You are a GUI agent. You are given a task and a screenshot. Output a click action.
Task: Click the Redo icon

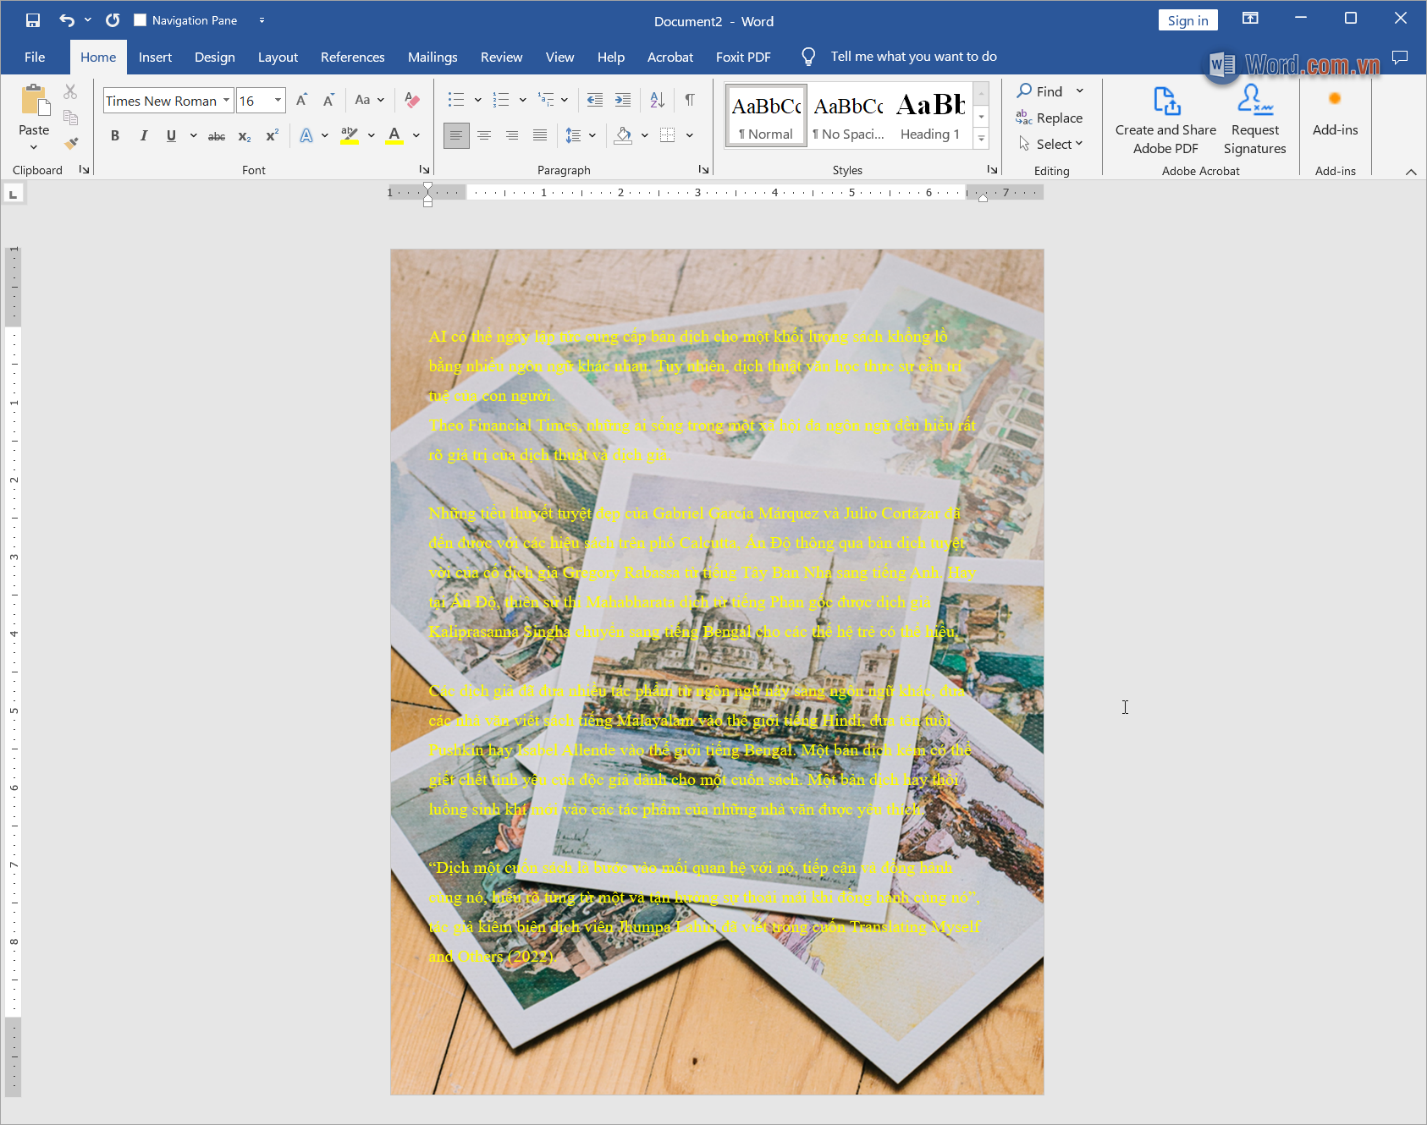[x=112, y=20]
